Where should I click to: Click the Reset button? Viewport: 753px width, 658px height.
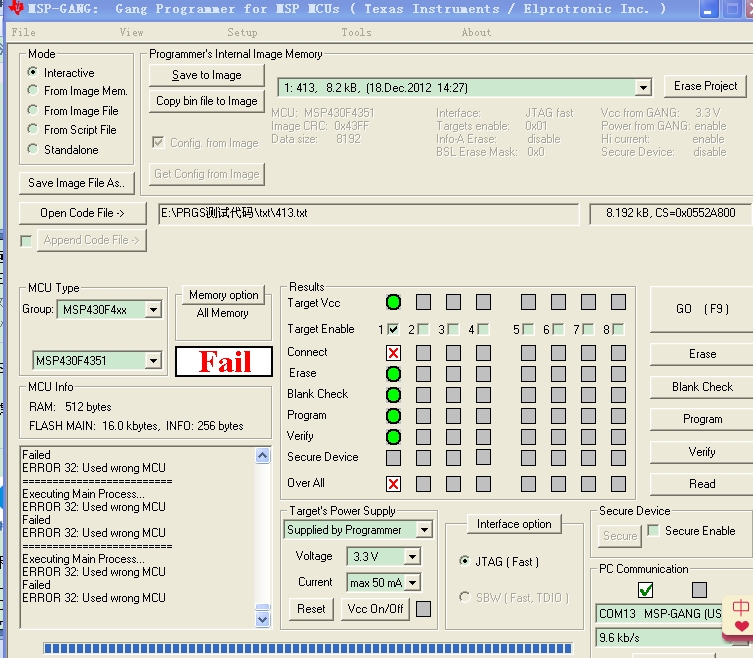point(311,609)
